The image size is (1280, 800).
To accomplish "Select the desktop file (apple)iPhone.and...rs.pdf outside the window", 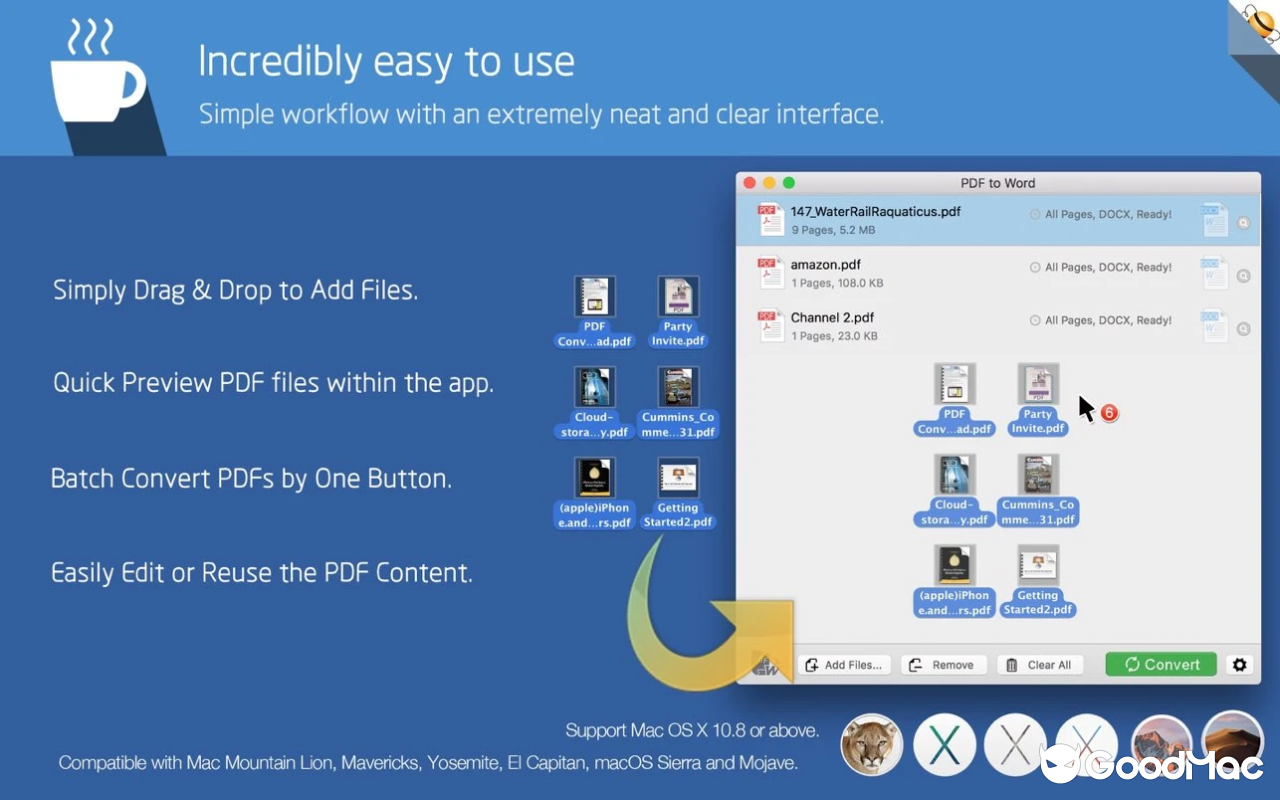I will pos(595,494).
